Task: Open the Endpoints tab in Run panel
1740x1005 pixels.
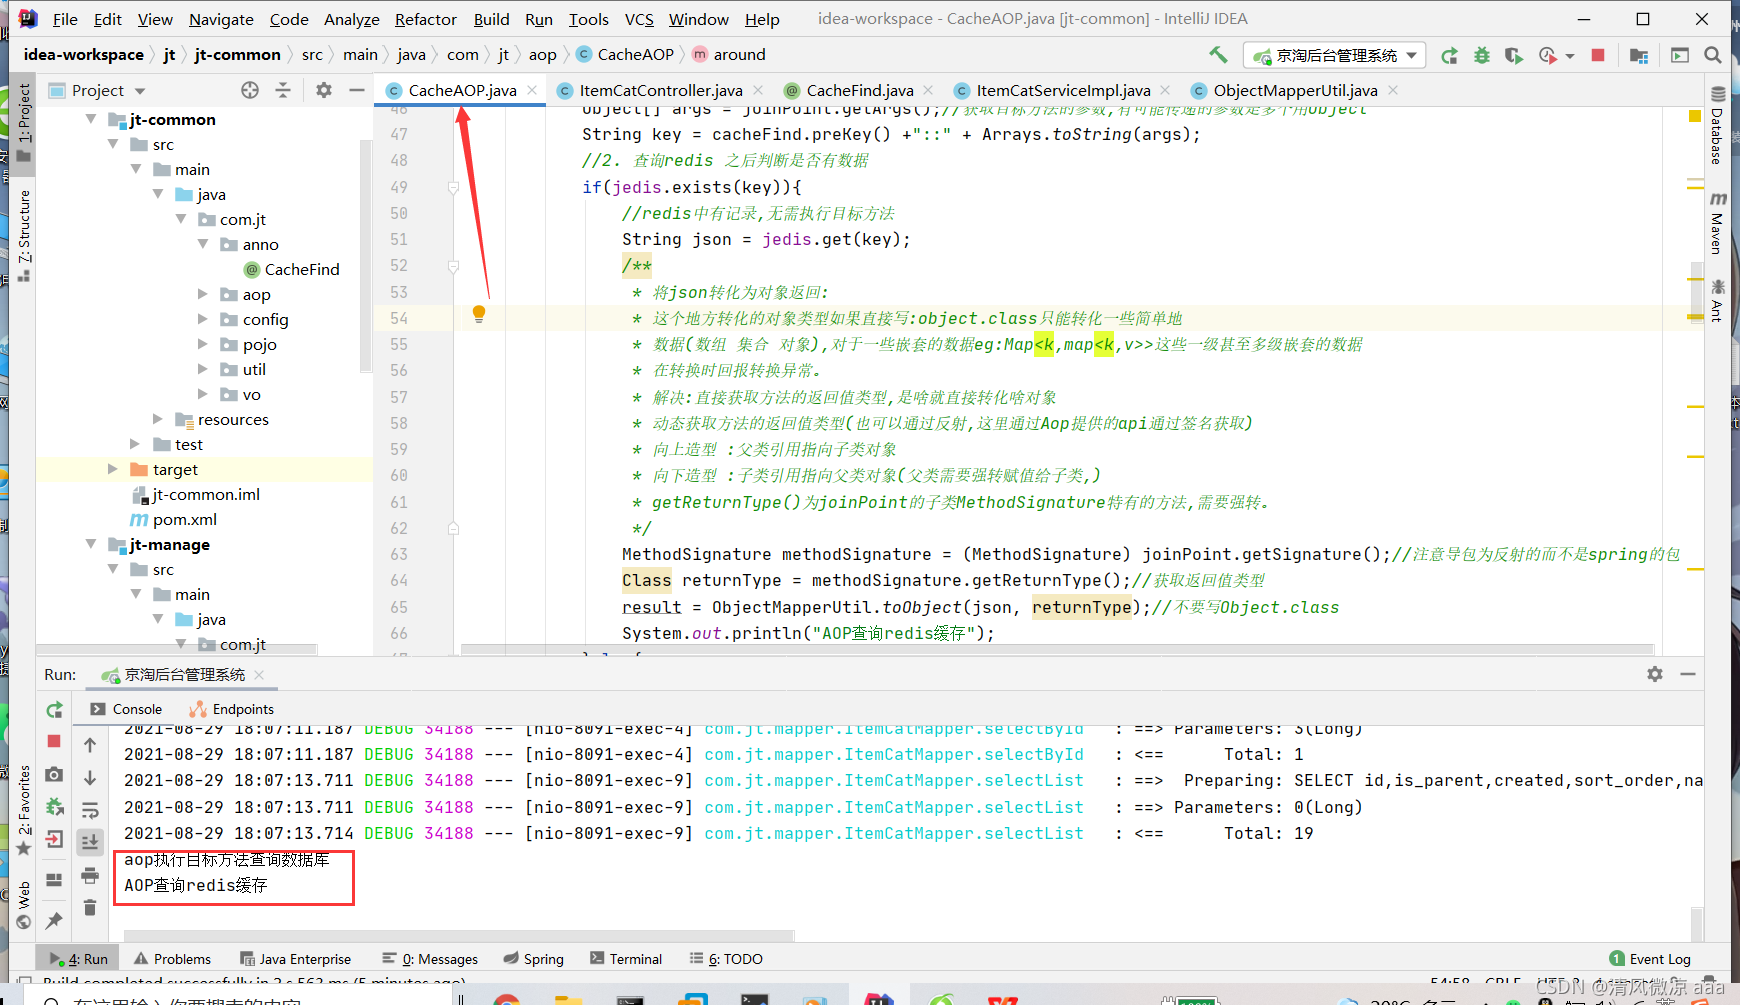Action: click(232, 709)
